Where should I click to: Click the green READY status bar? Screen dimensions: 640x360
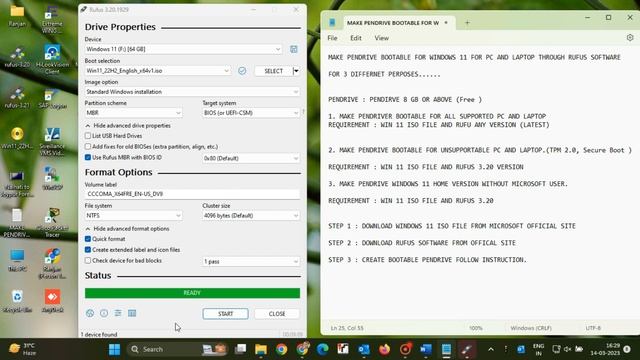click(192, 293)
